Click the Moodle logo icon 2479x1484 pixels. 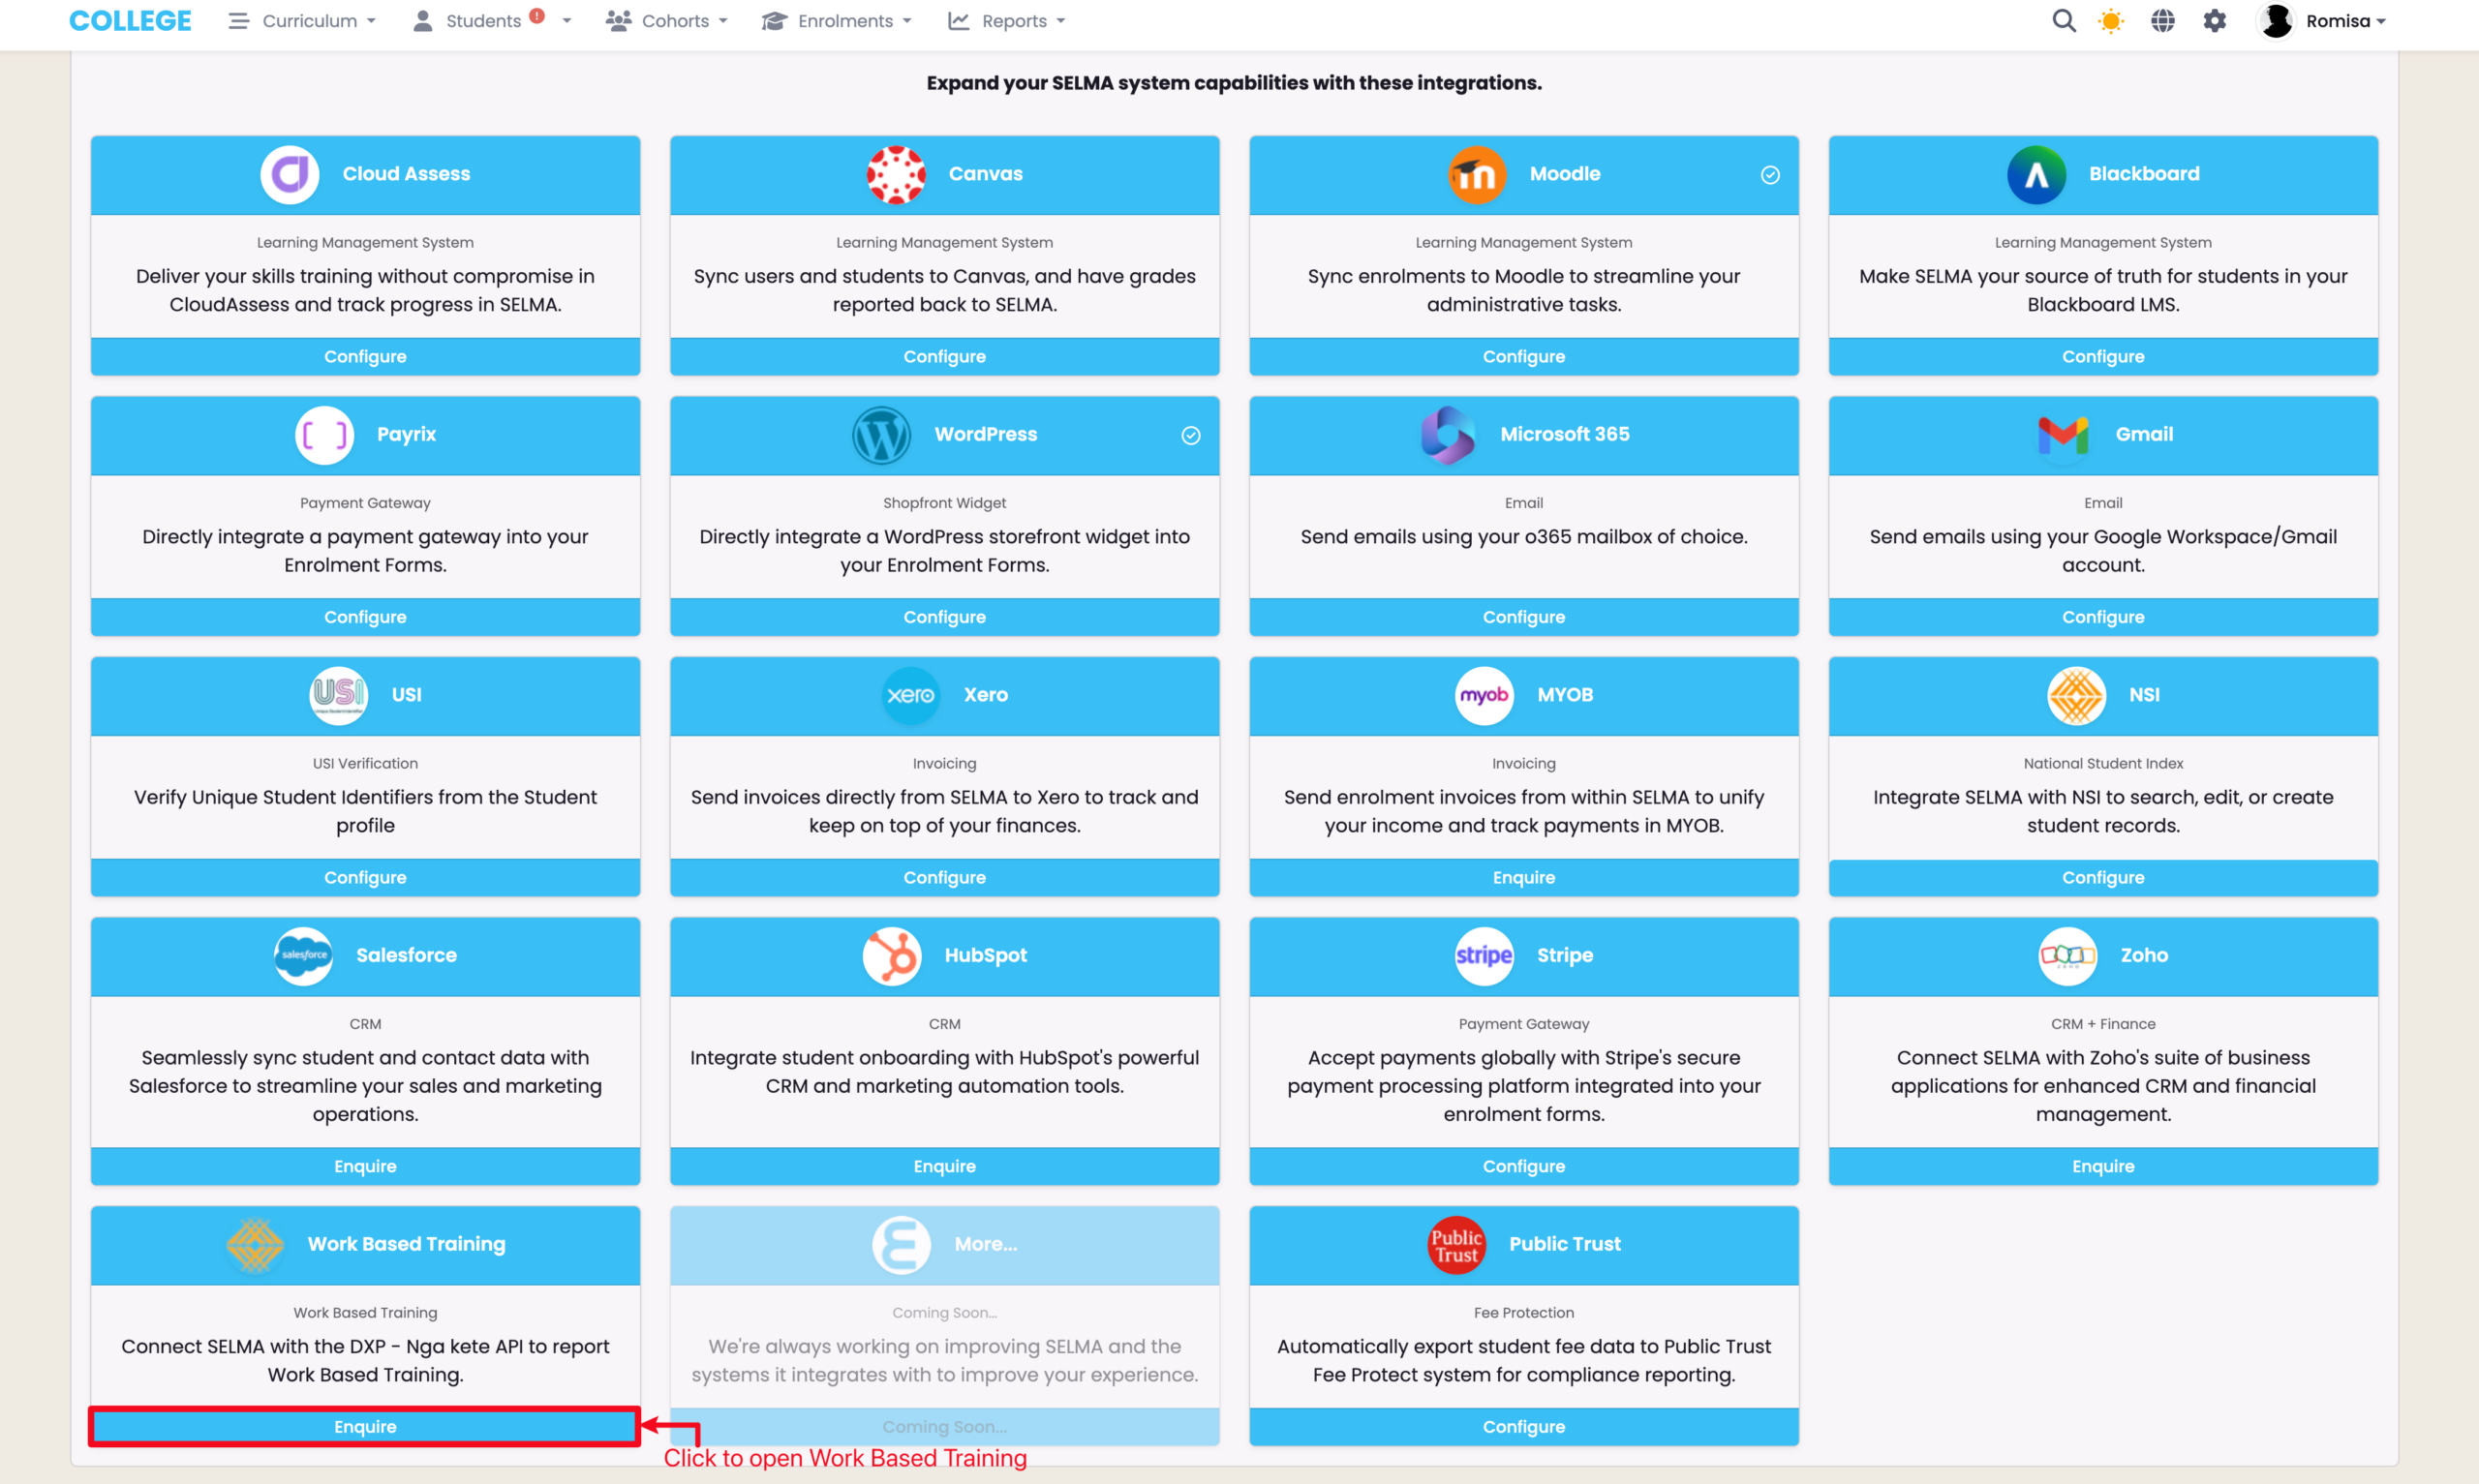[1476, 175]
